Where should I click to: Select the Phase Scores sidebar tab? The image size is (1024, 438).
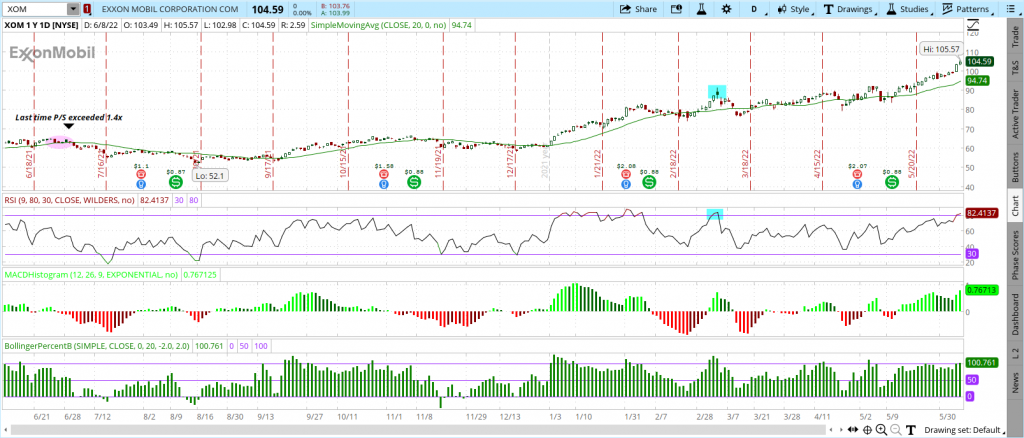[1014, 257]
